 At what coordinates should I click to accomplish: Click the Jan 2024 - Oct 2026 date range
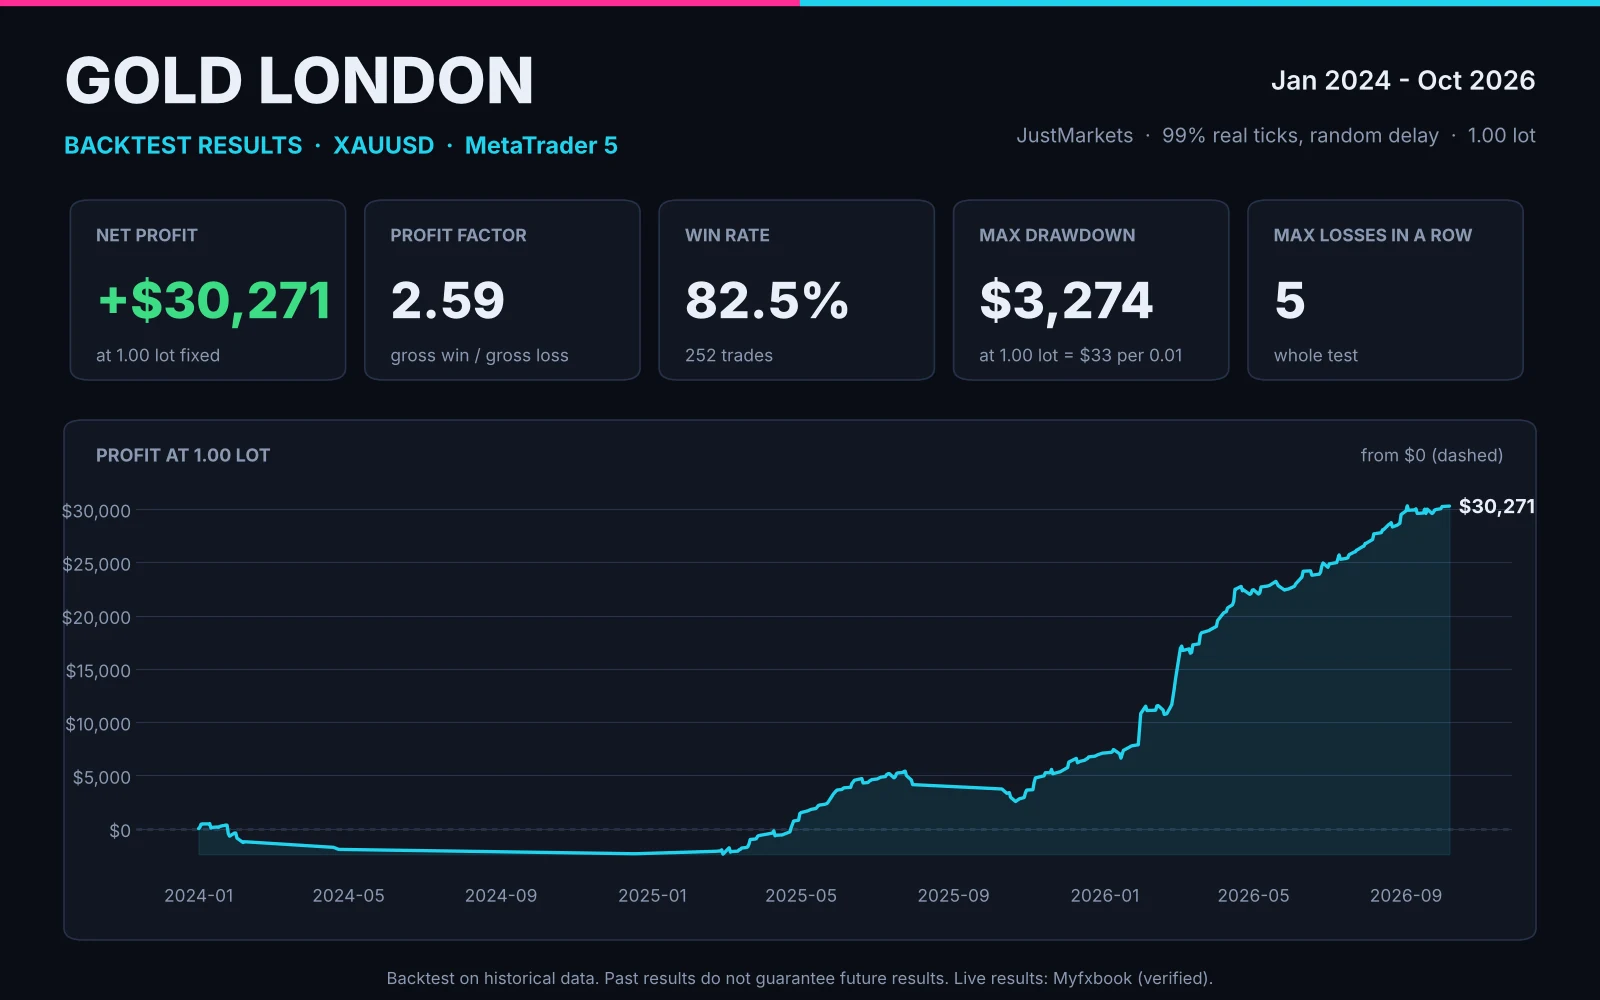tap(1403, 81)
